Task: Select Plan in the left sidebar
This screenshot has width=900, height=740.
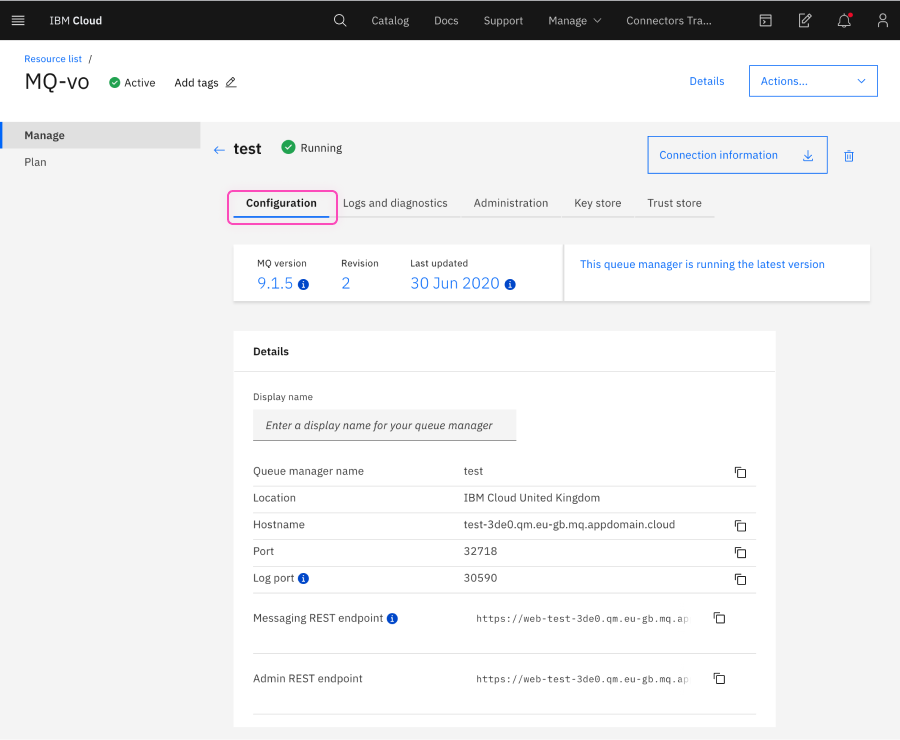Action: tap(35, 161)
